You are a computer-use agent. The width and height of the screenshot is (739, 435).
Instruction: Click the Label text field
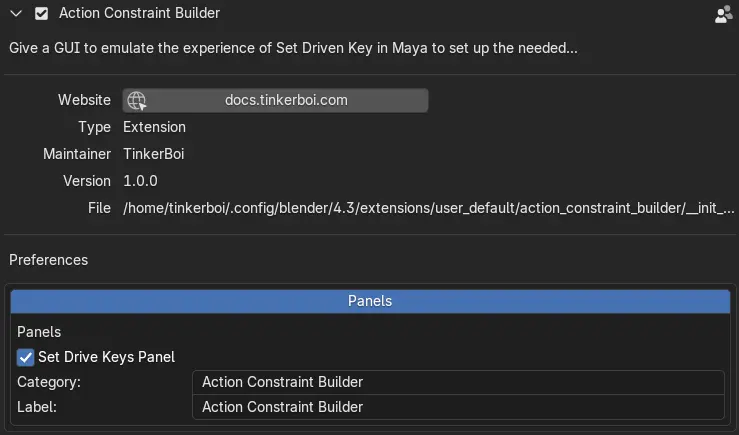coord(457,407)
